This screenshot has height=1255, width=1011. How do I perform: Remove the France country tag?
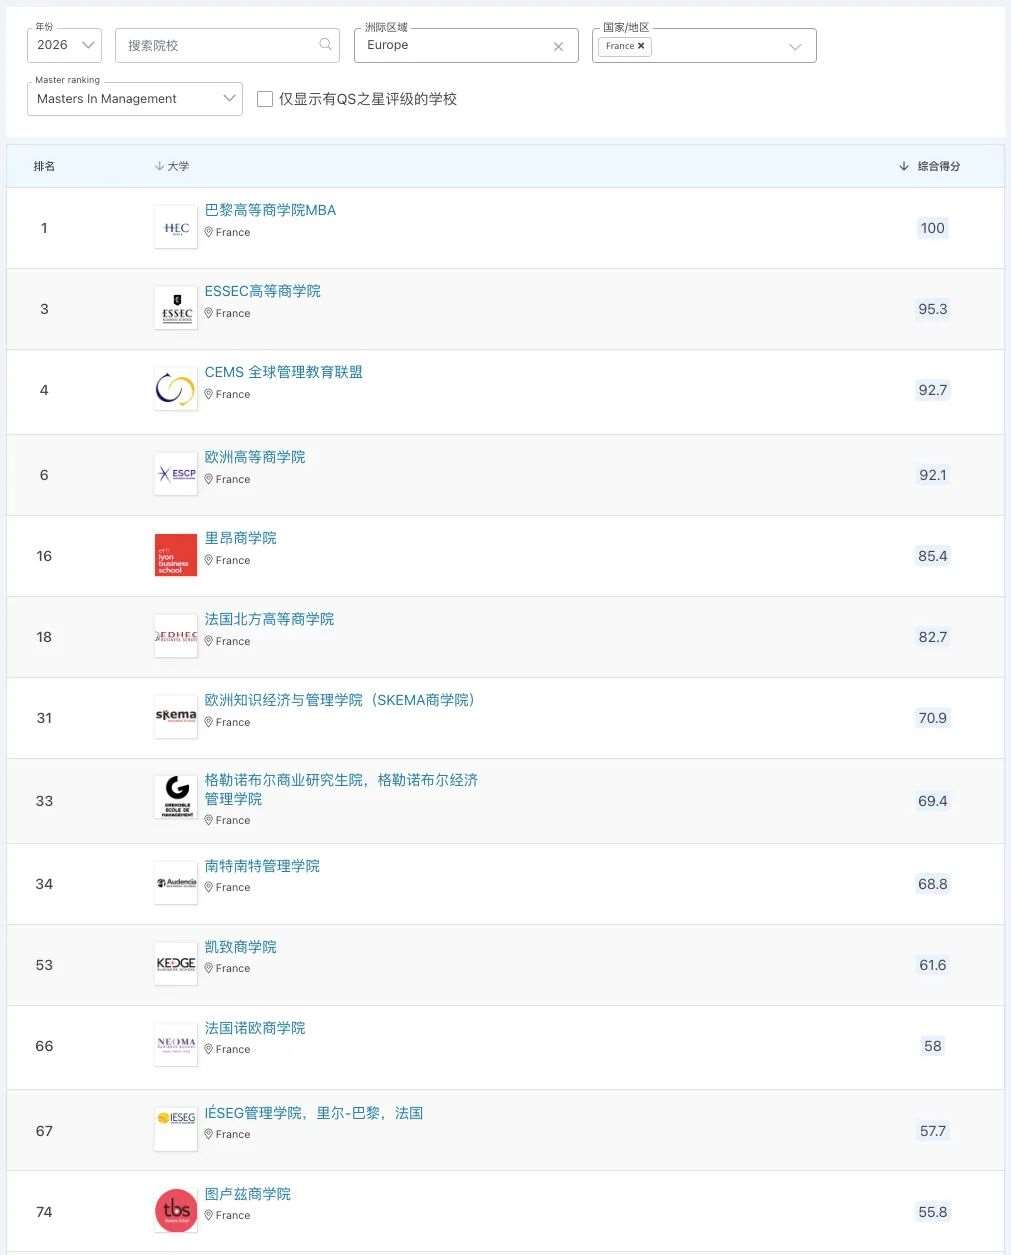641,46
